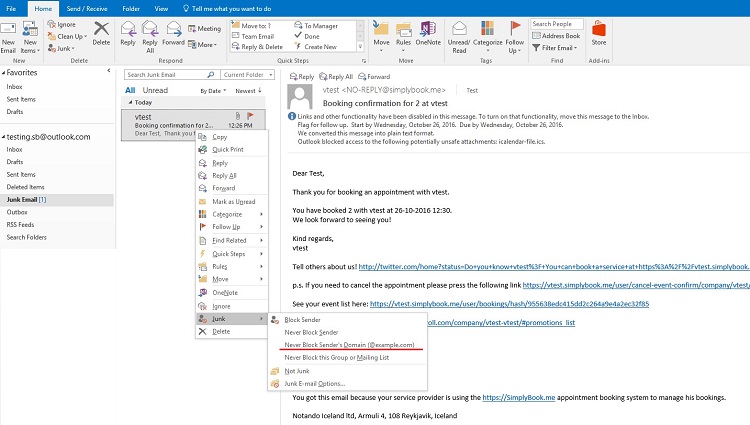
Task: Toggle the All messages filter
Action: (130, 90)
